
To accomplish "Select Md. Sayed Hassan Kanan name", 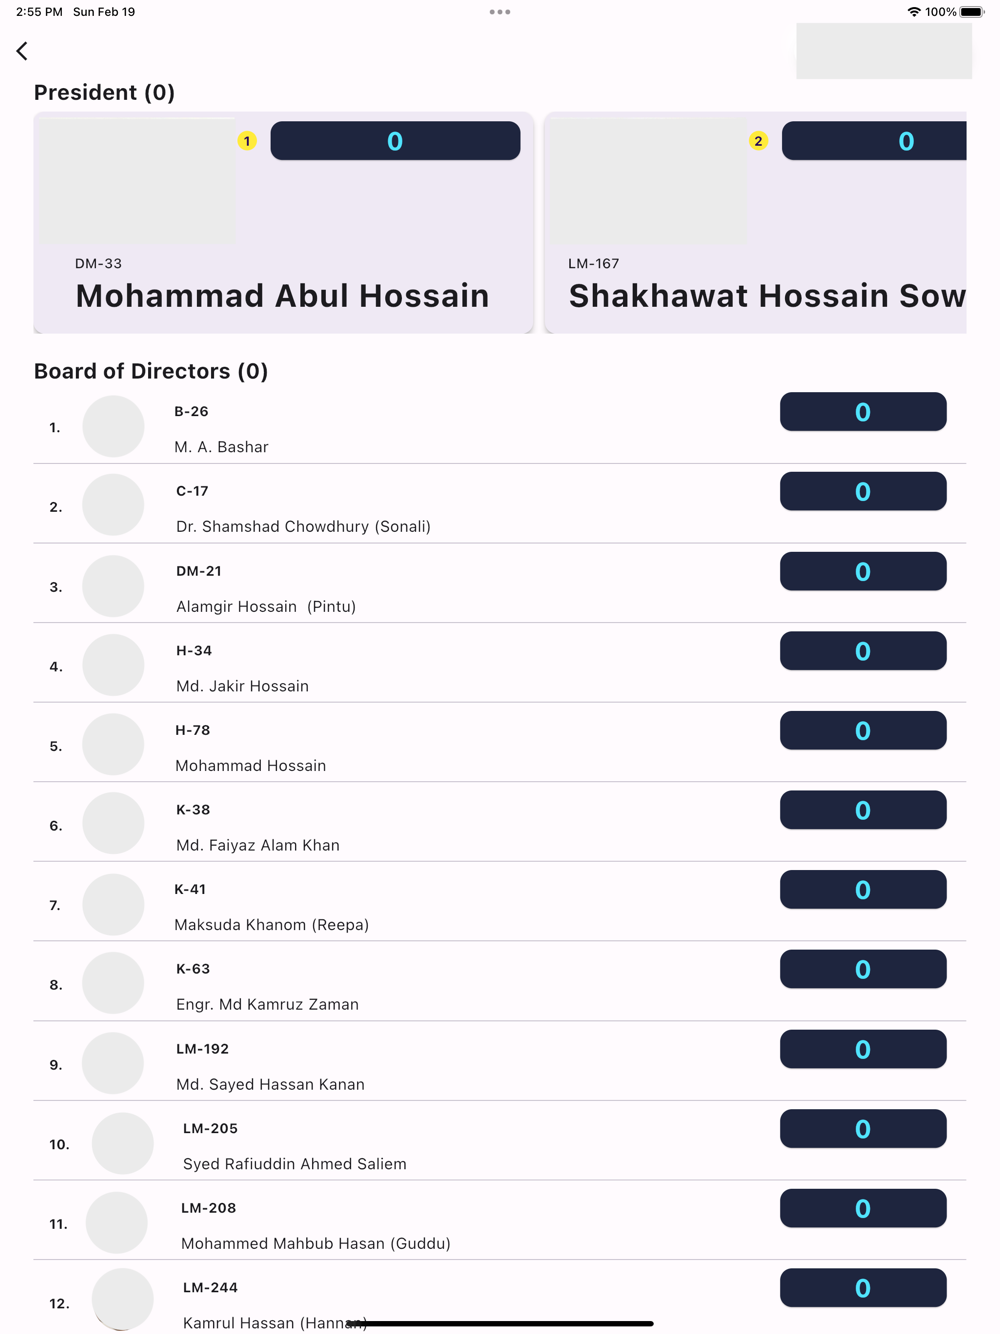I will coord(270,1084).
